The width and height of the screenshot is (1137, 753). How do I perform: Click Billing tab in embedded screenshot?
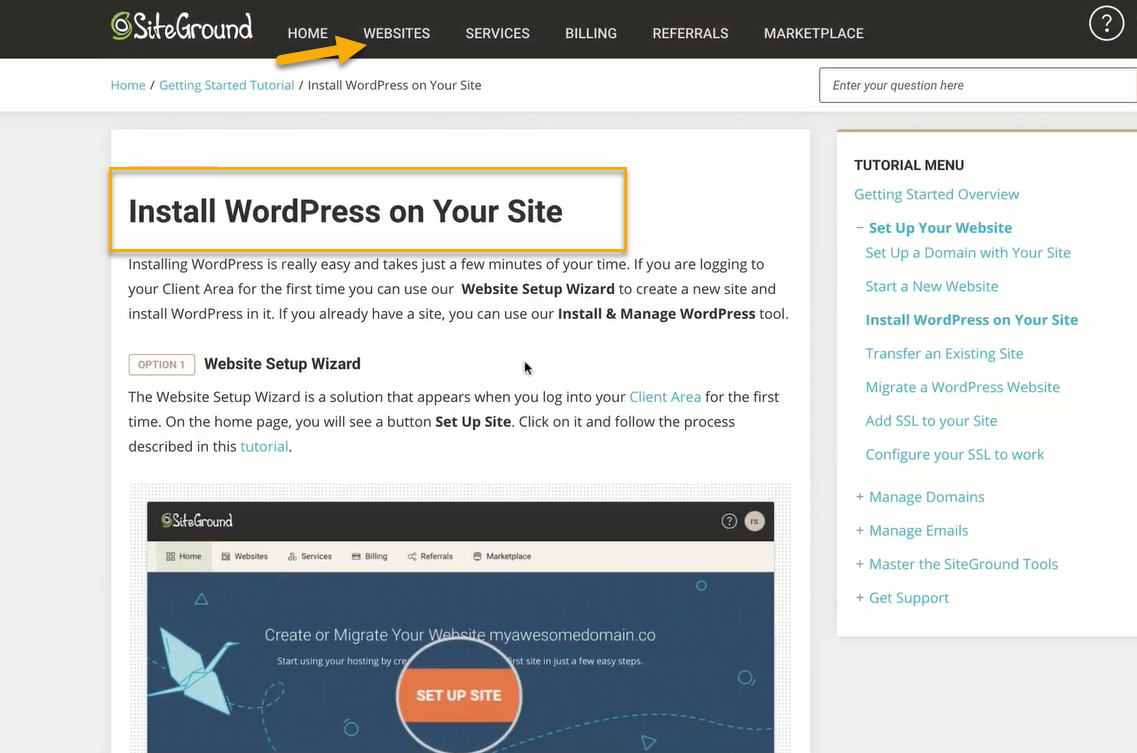click(x=369, y=556)
